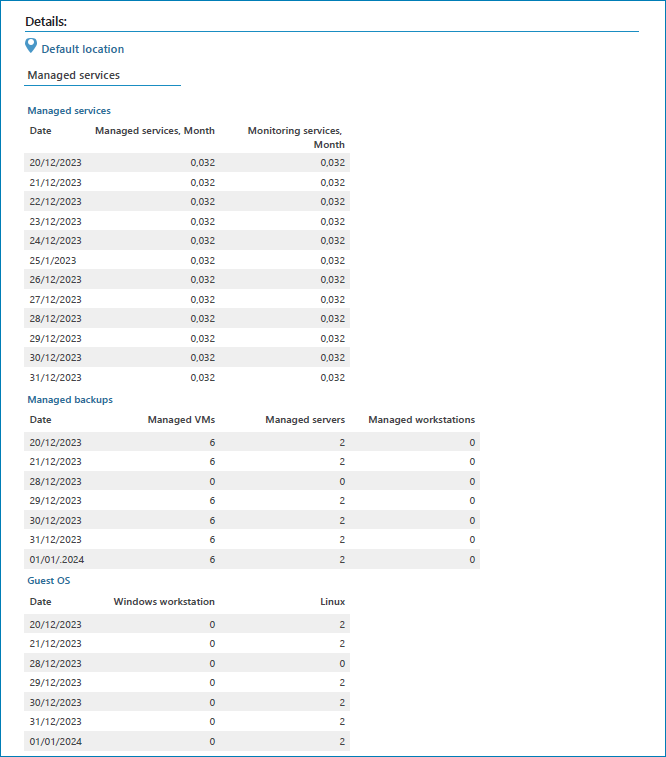Select 30/12/2023 in Guest OS table

coord(56,702)
